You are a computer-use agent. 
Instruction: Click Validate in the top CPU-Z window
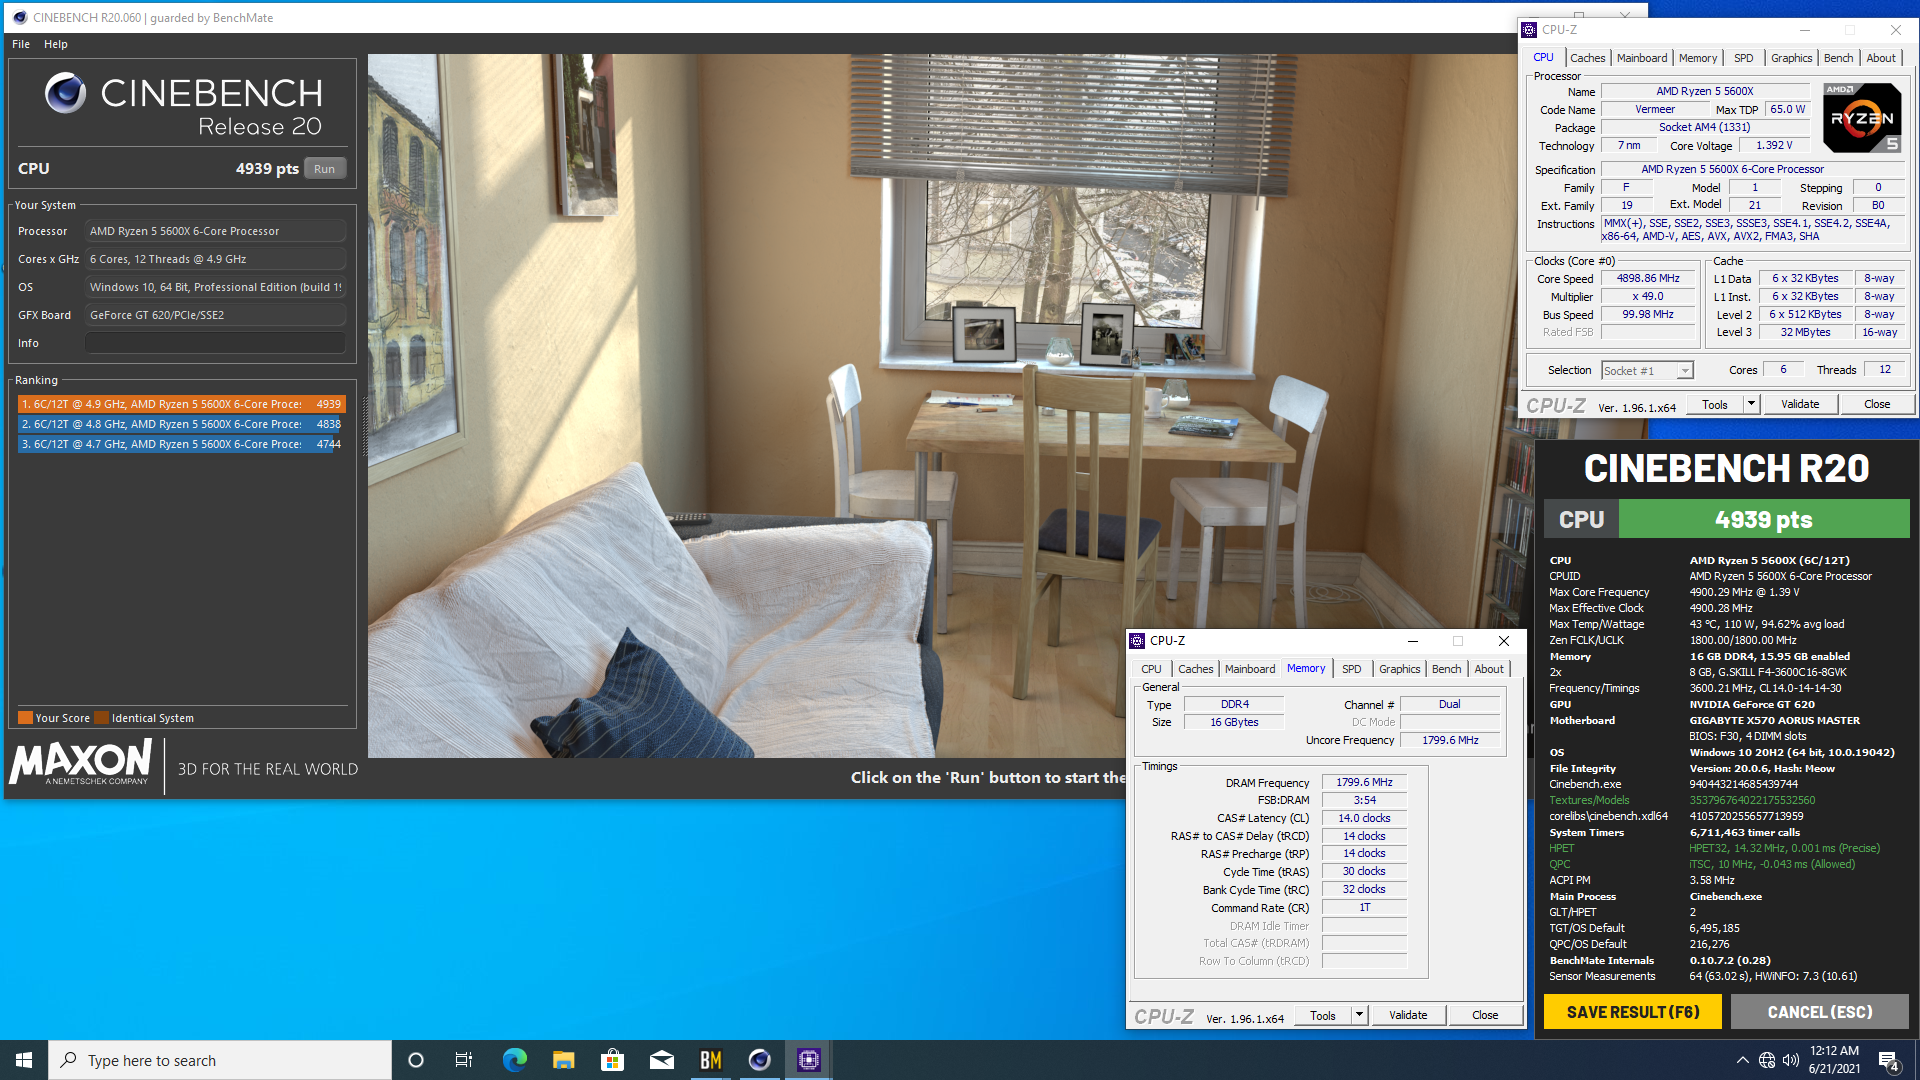pyautogui.click(x=1800, y=405)
